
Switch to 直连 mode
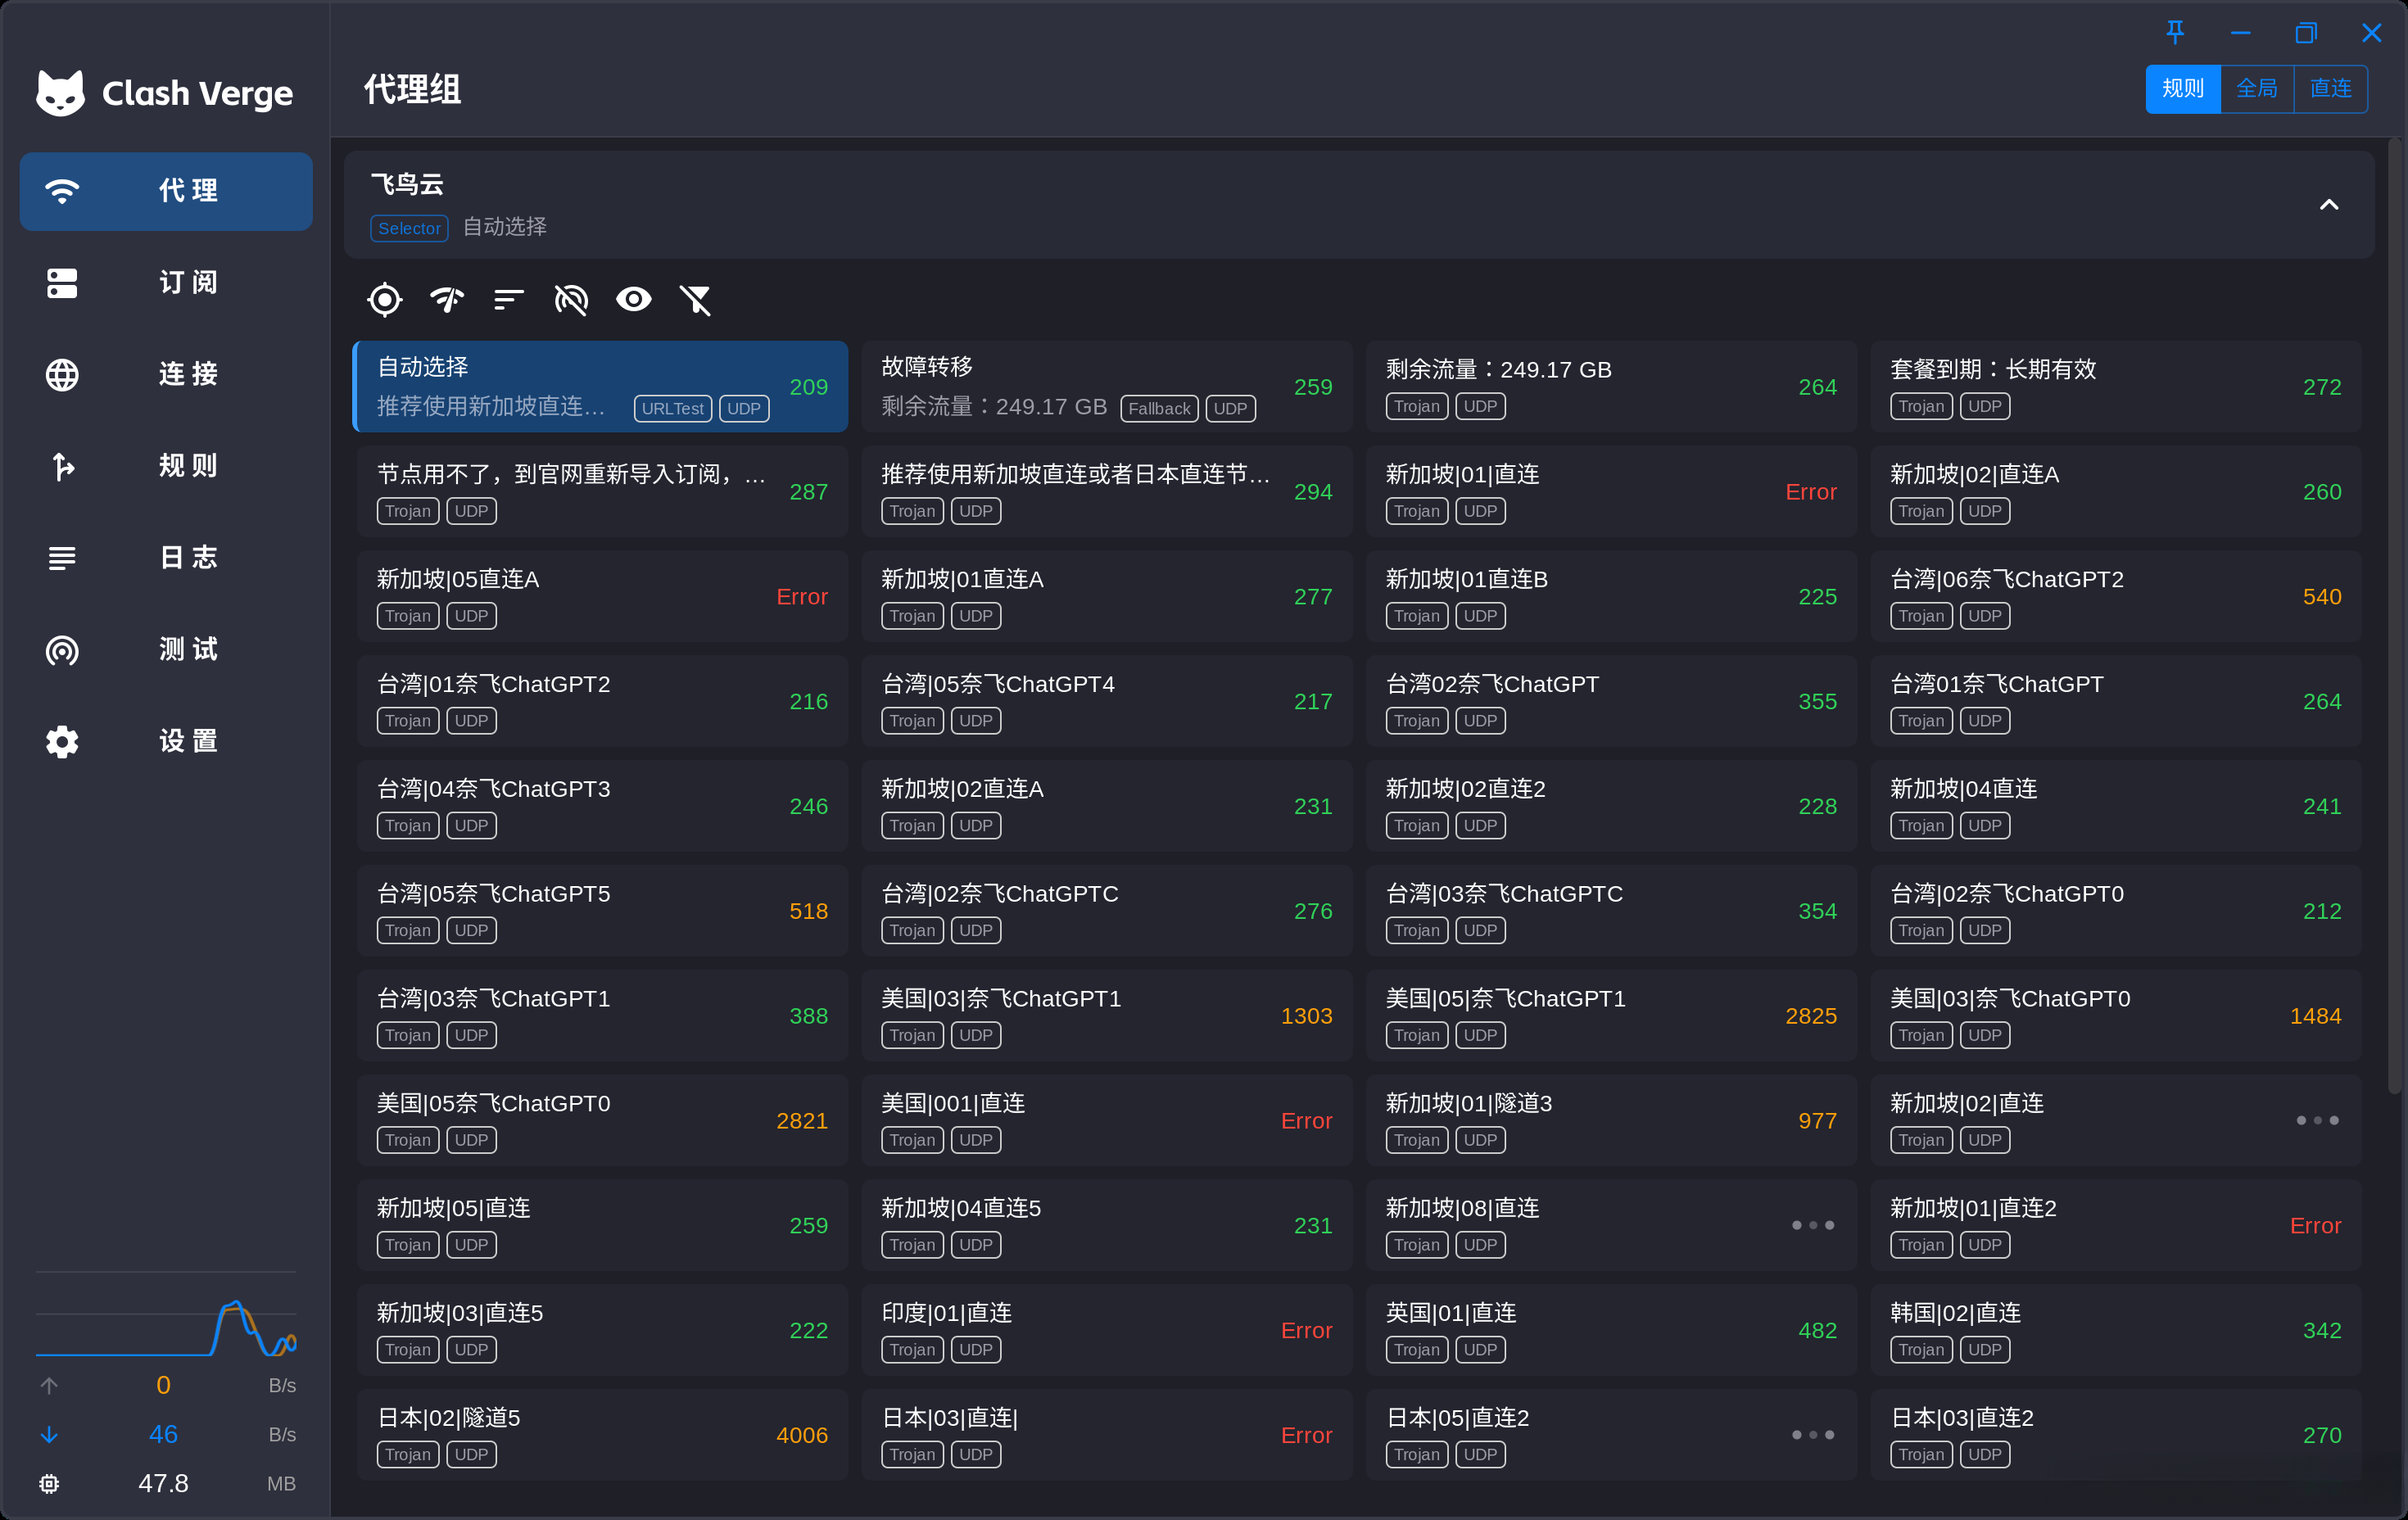pos(2330,89)
